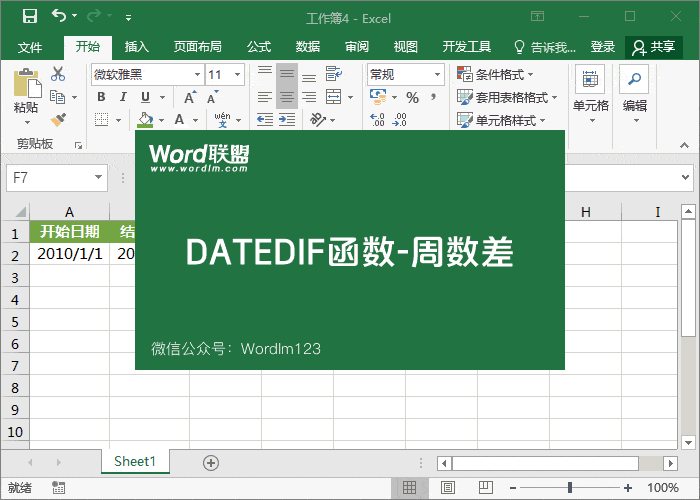Select the Cut scissors icon
Screen dimensions: 700x500
pos(58,74)
